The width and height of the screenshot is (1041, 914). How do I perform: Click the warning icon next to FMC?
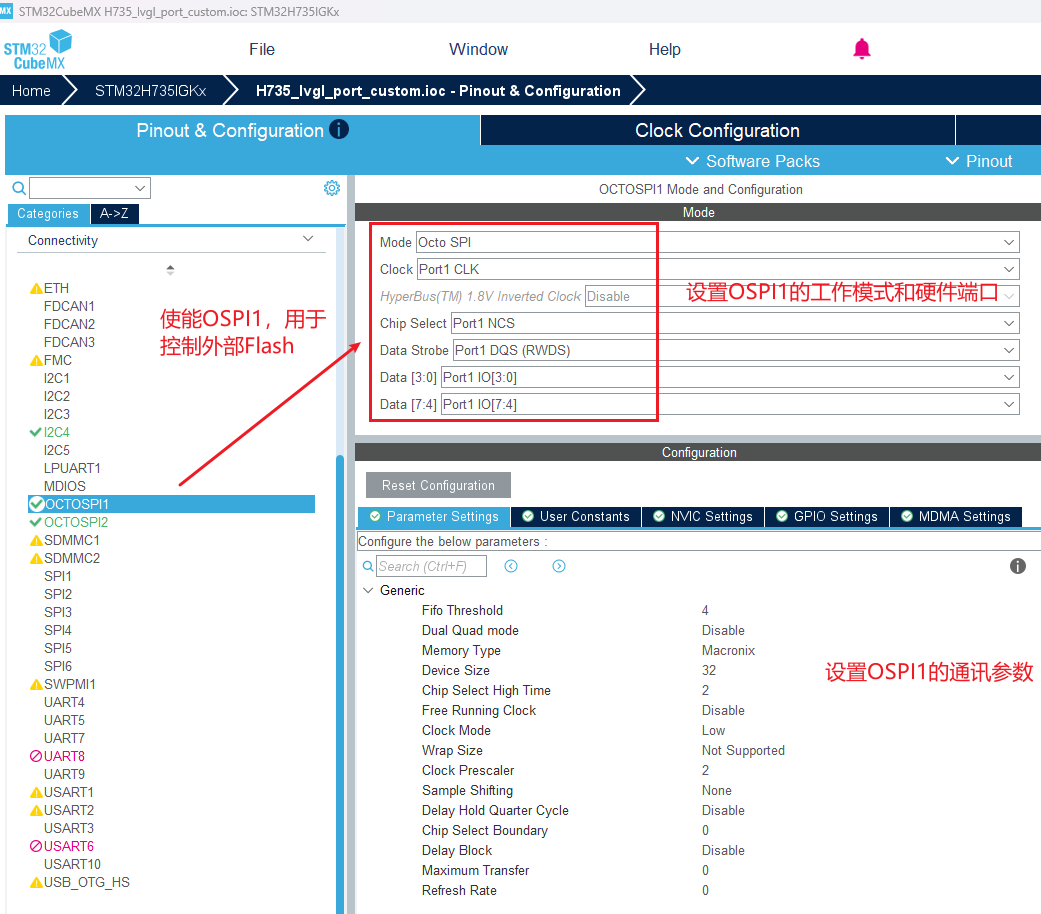click(36, 360)
